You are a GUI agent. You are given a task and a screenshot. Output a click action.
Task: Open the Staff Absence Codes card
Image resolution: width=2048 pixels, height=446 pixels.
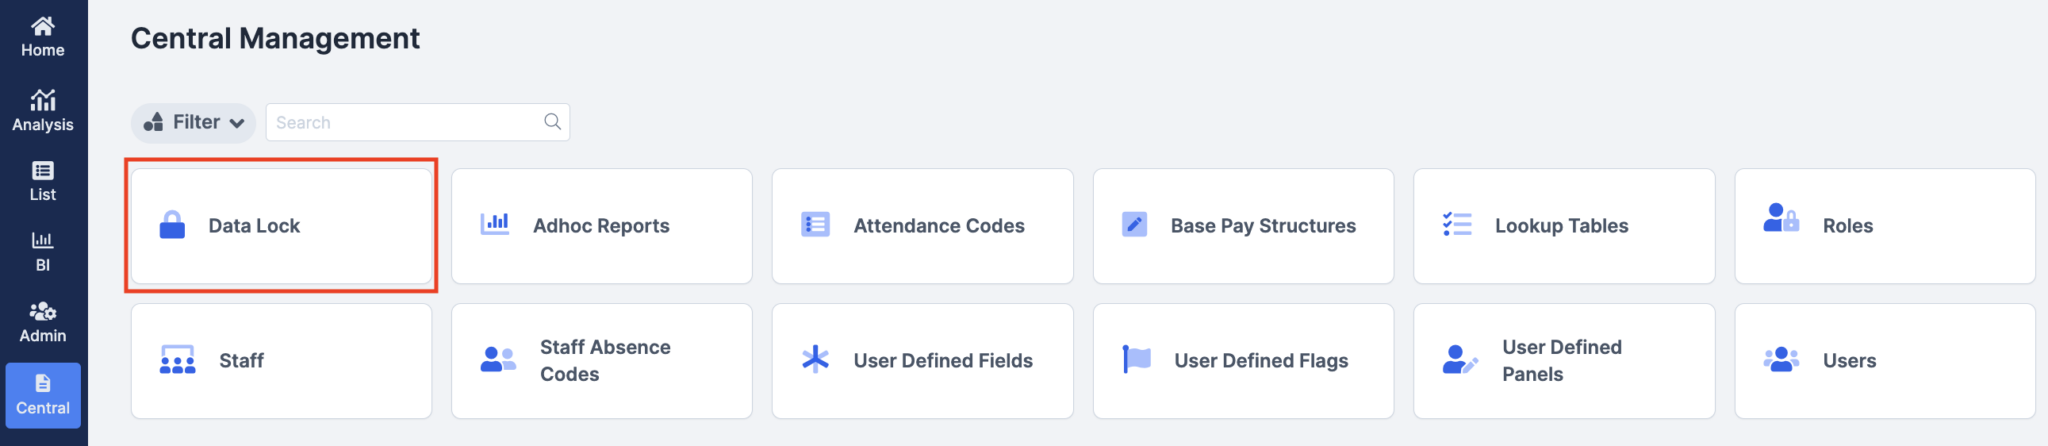click(x=602, y=361)
